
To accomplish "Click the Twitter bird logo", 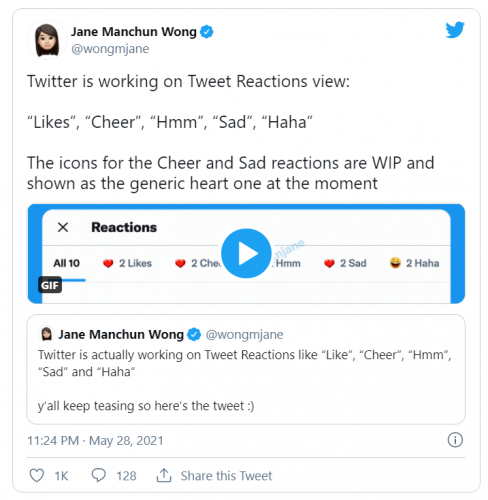I will 455,30.
